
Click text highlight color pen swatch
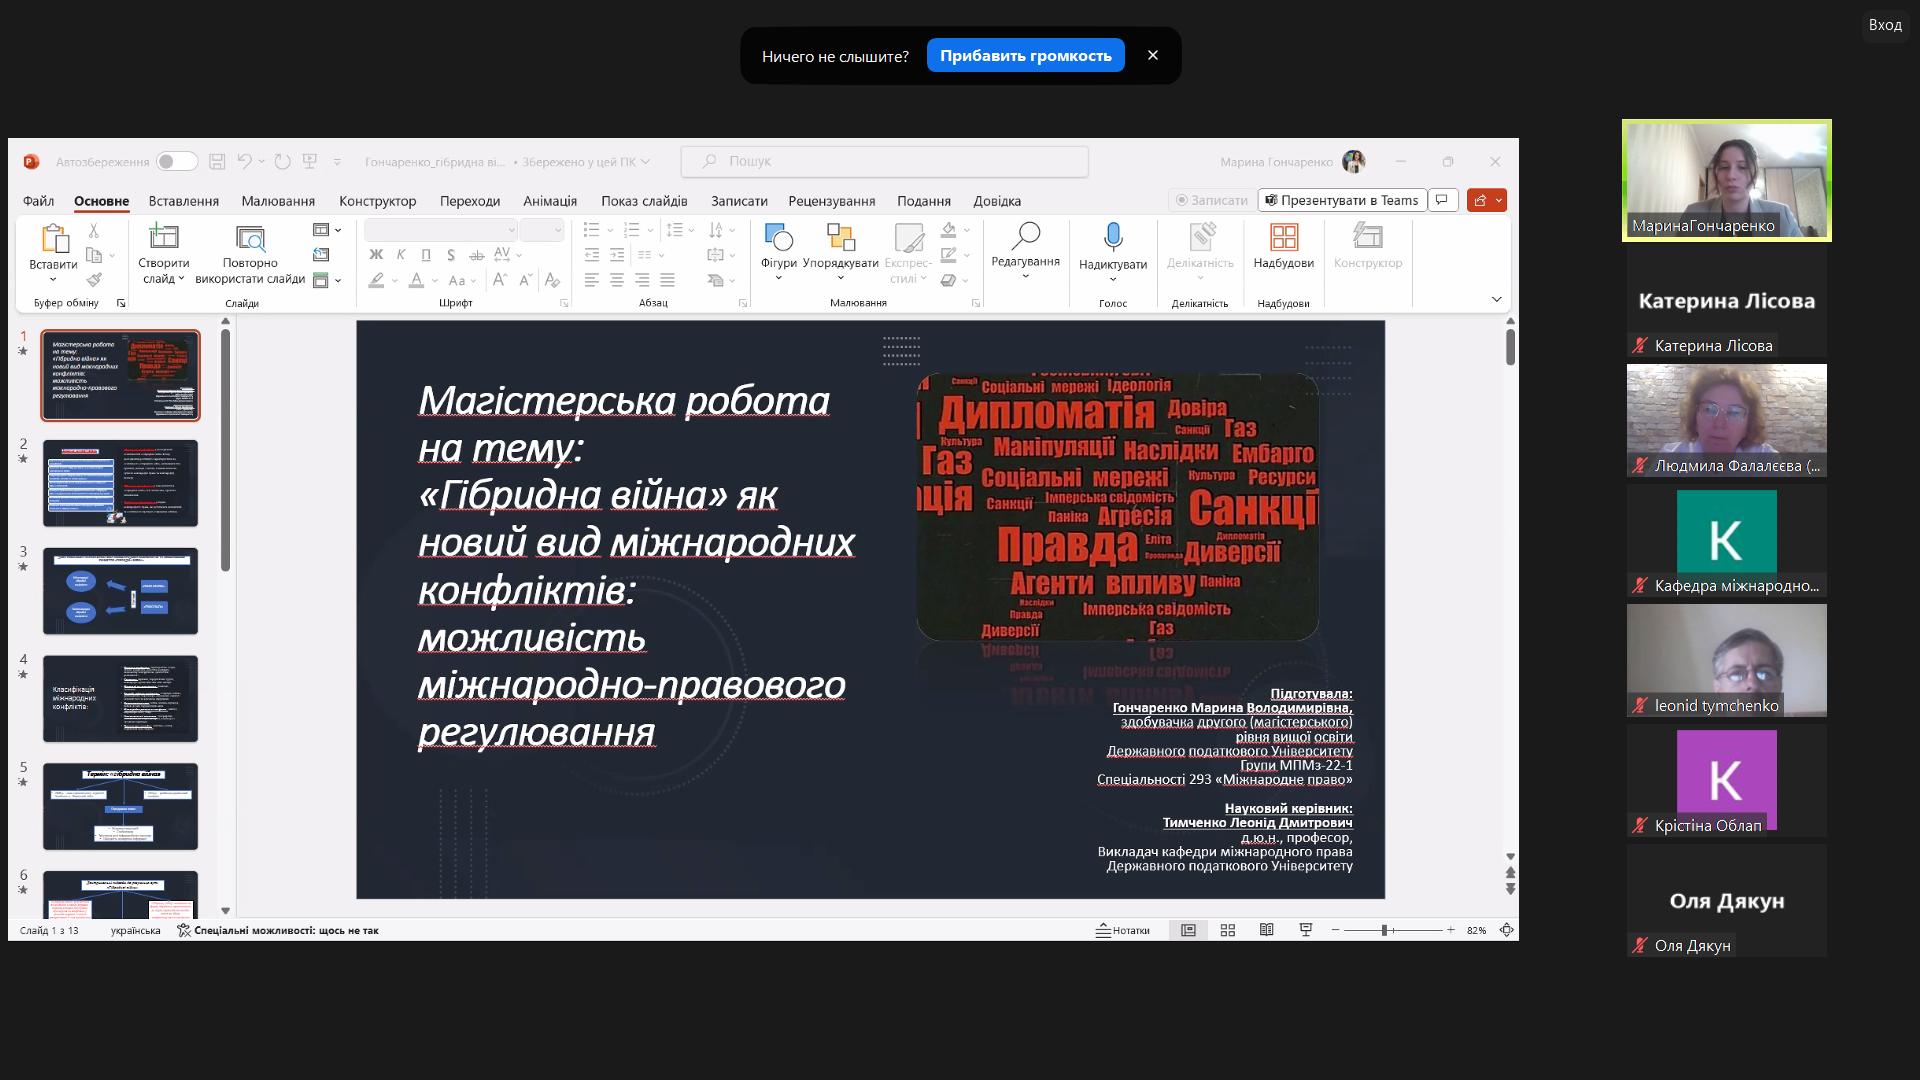pos(376,280)
